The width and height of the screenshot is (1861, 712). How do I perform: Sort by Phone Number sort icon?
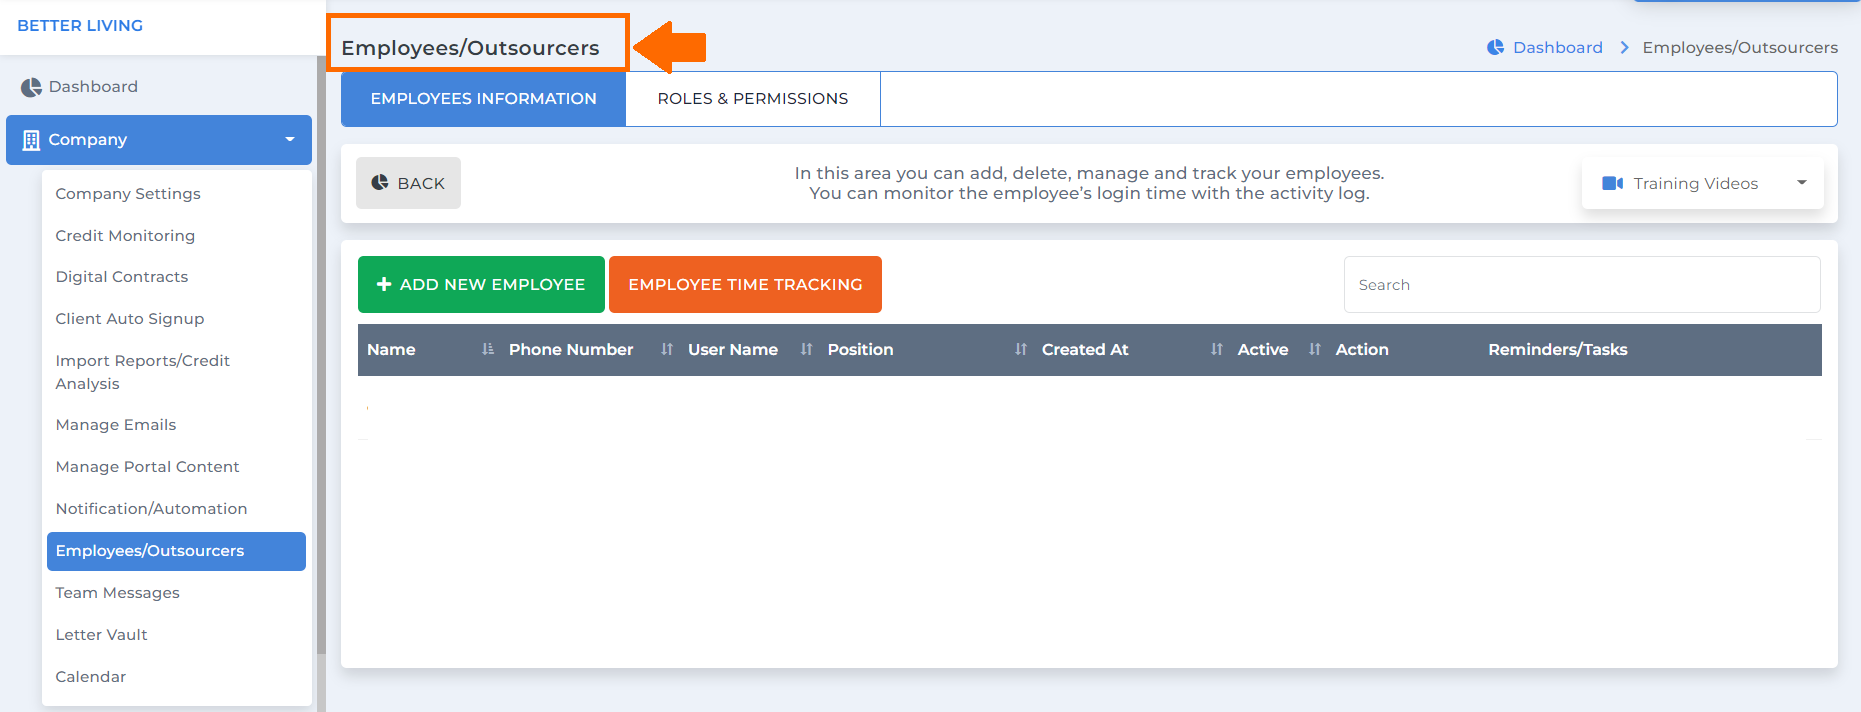tap(666, 349)
